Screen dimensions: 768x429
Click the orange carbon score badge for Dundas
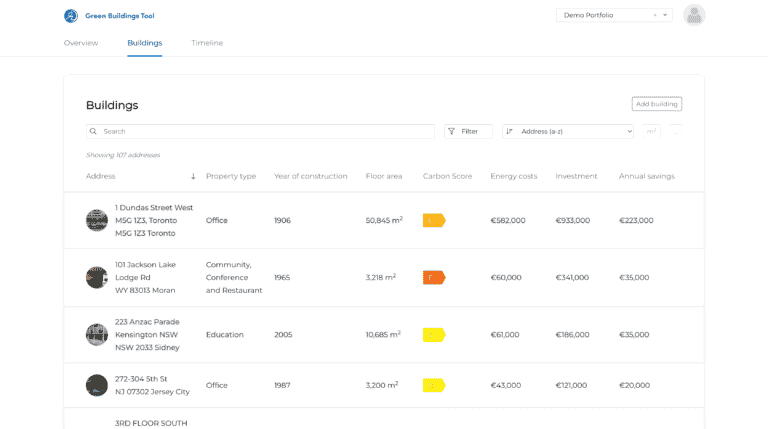pos(433,221)
